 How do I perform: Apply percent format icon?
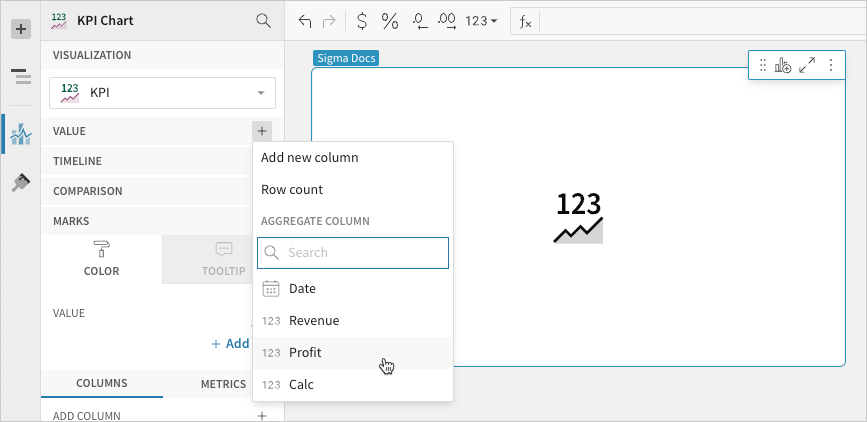[390, 21]
